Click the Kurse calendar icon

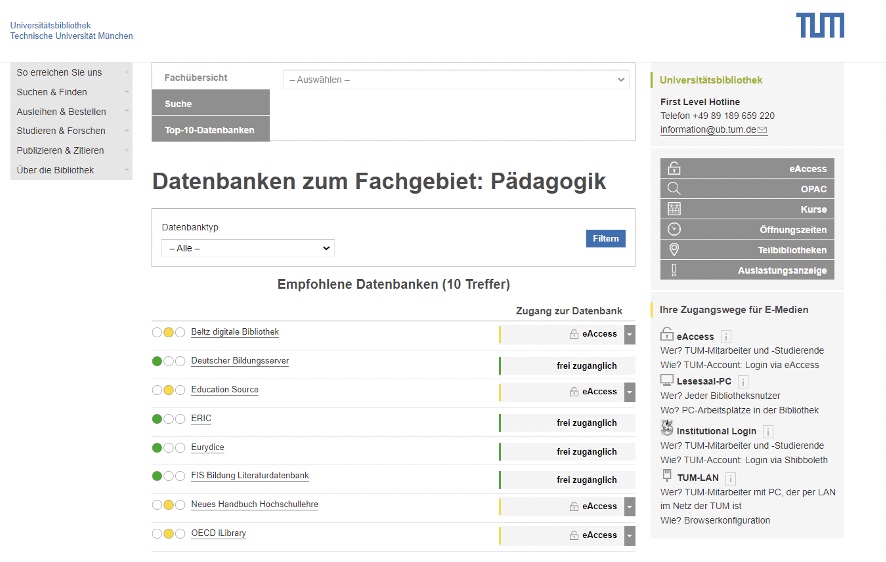tap(674, 209)
